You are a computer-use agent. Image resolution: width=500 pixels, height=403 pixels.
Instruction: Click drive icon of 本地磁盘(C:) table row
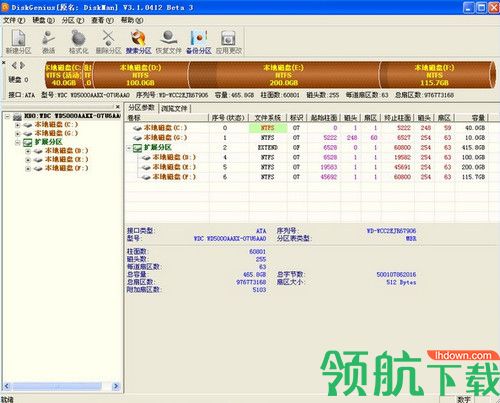tap(137, 128)
